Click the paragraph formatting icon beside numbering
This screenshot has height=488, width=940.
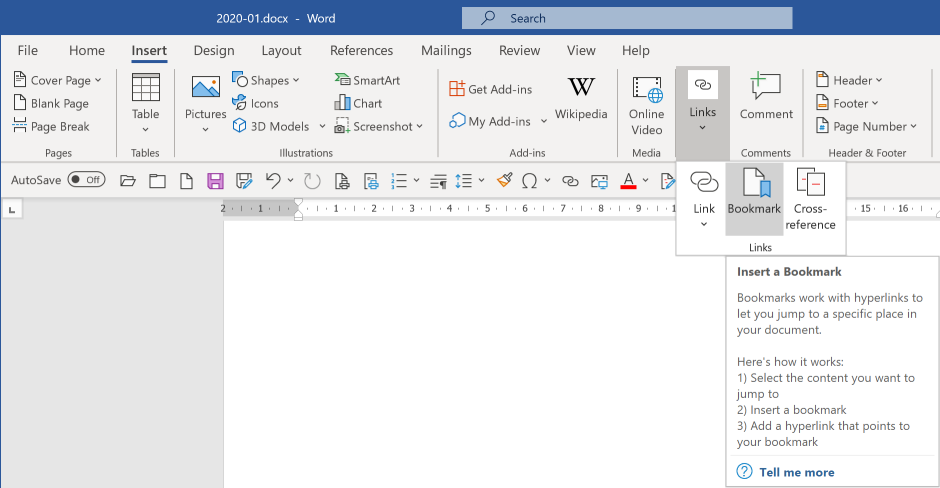coord(438,180)
